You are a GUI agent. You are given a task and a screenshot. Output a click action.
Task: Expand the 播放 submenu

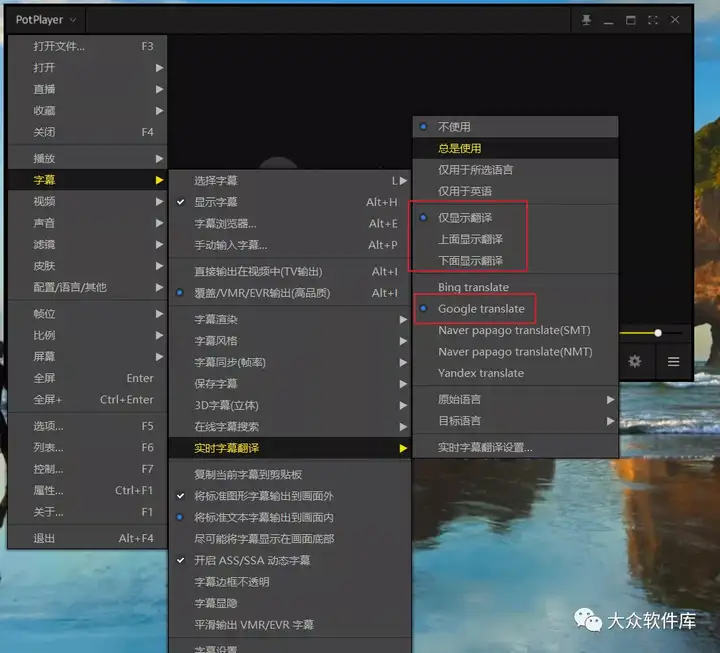pyautogui.click(x=87, y=158)
